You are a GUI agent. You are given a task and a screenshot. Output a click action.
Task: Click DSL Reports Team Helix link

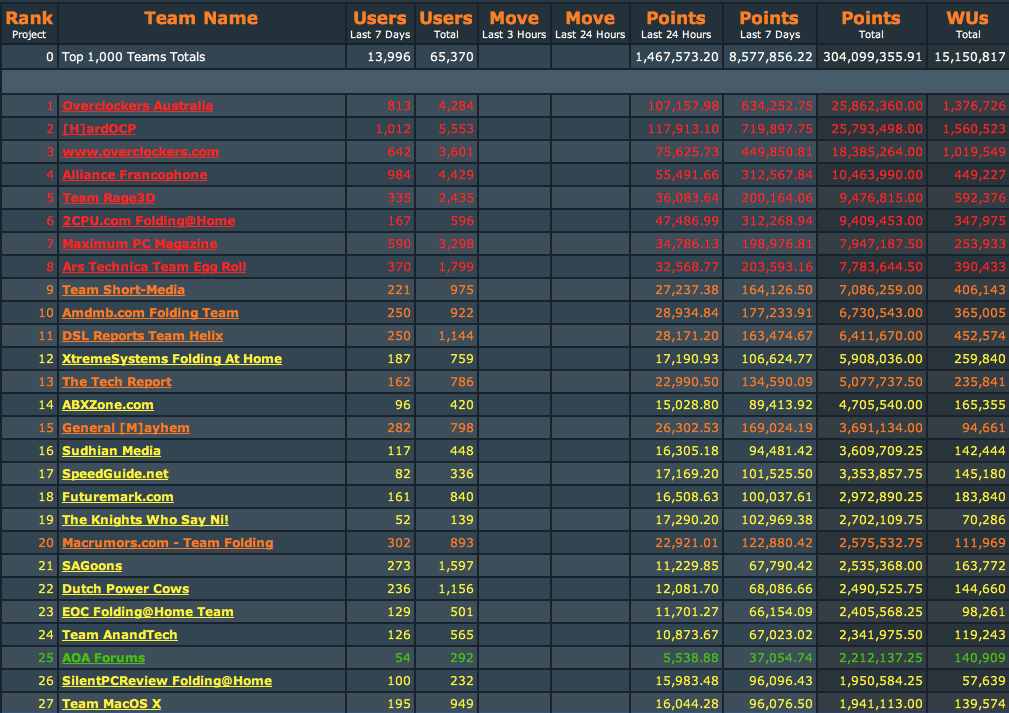(143, 336)
